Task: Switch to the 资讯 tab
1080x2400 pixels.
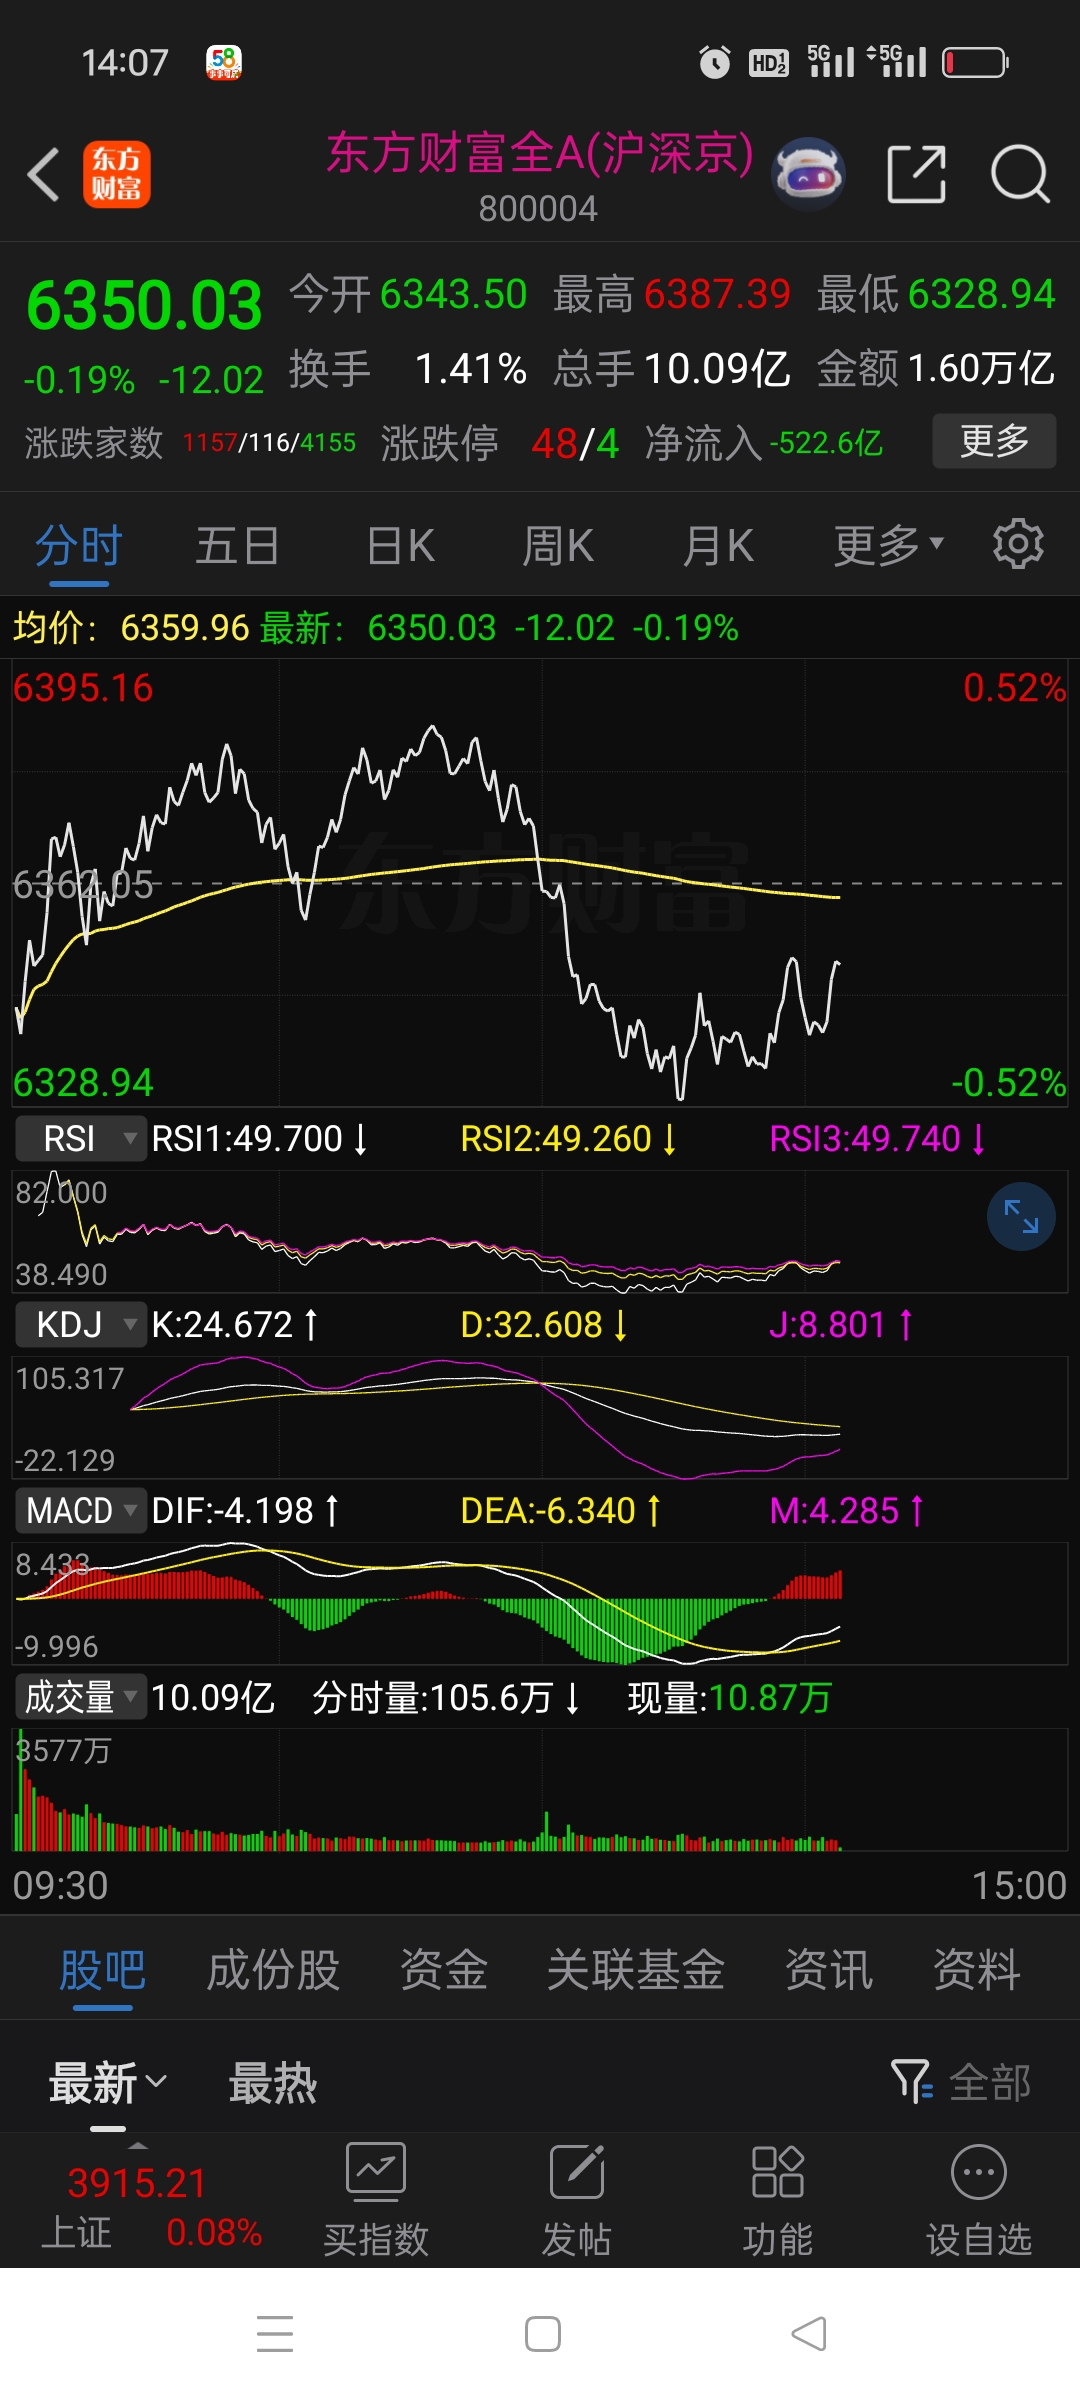Action: click(x=829, y=1970)
